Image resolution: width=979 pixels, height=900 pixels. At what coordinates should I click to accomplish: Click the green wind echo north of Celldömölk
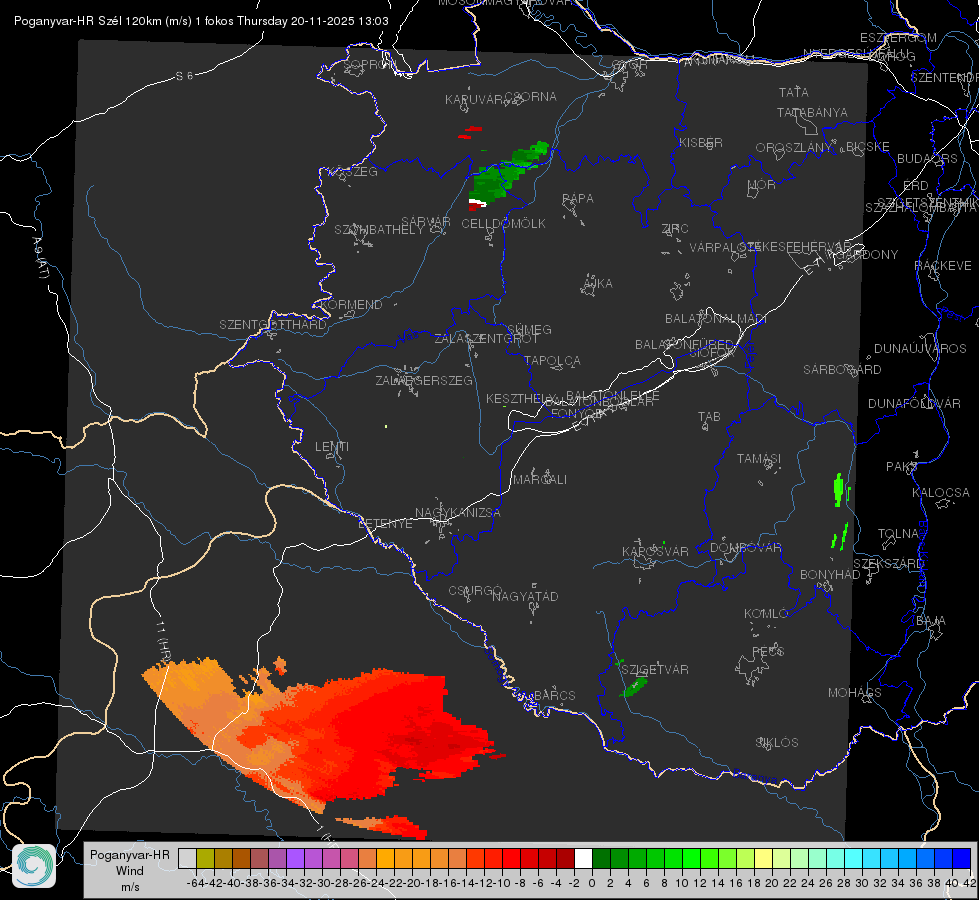[x=506, y=175]
